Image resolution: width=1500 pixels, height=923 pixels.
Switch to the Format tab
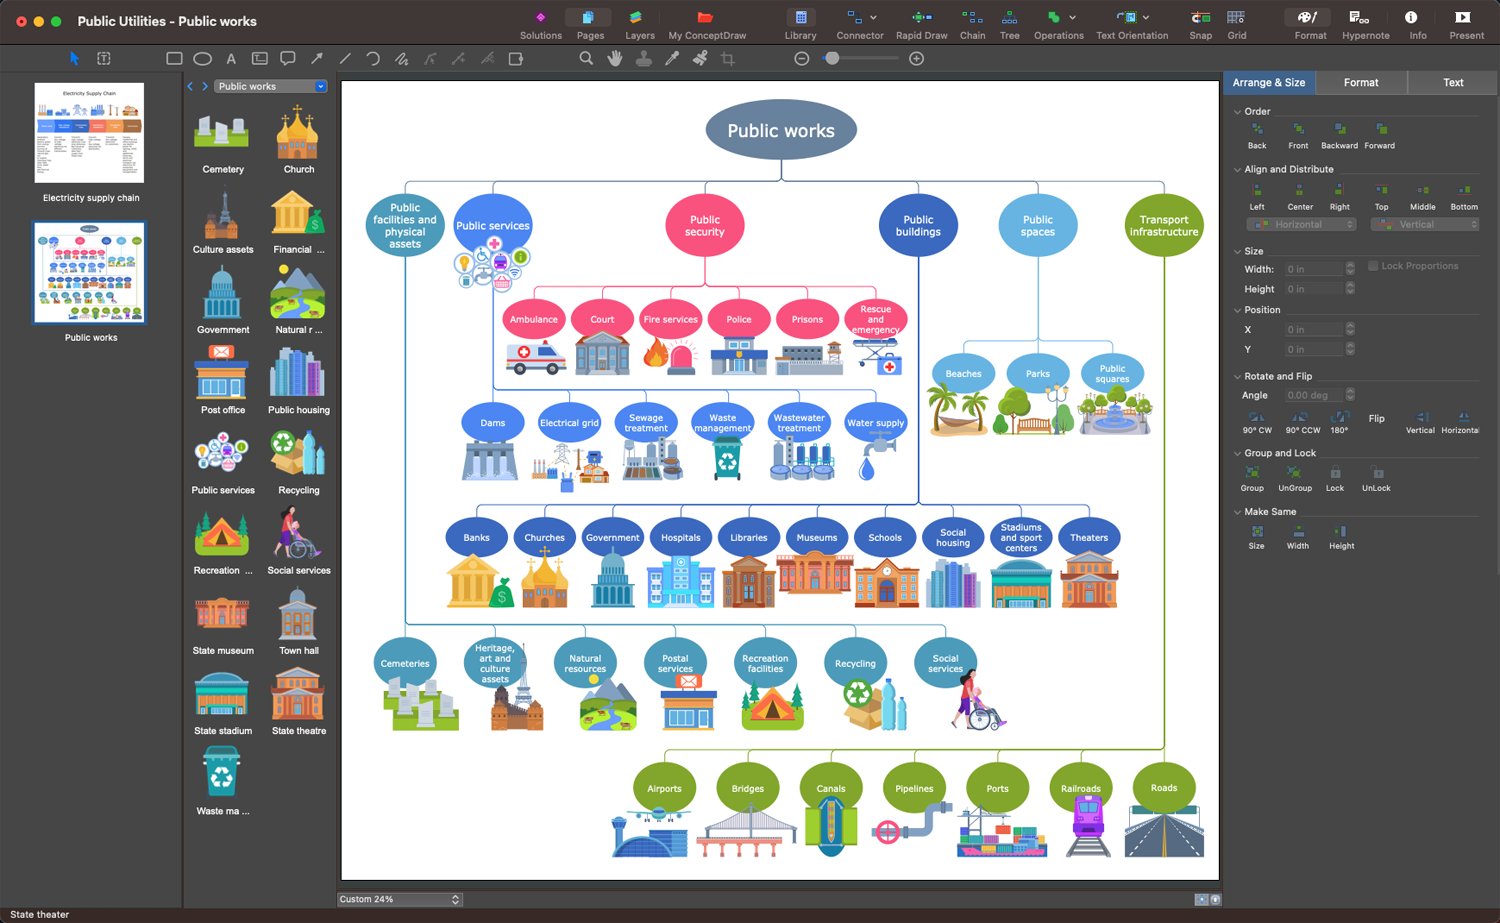(x=1360, y=83)
